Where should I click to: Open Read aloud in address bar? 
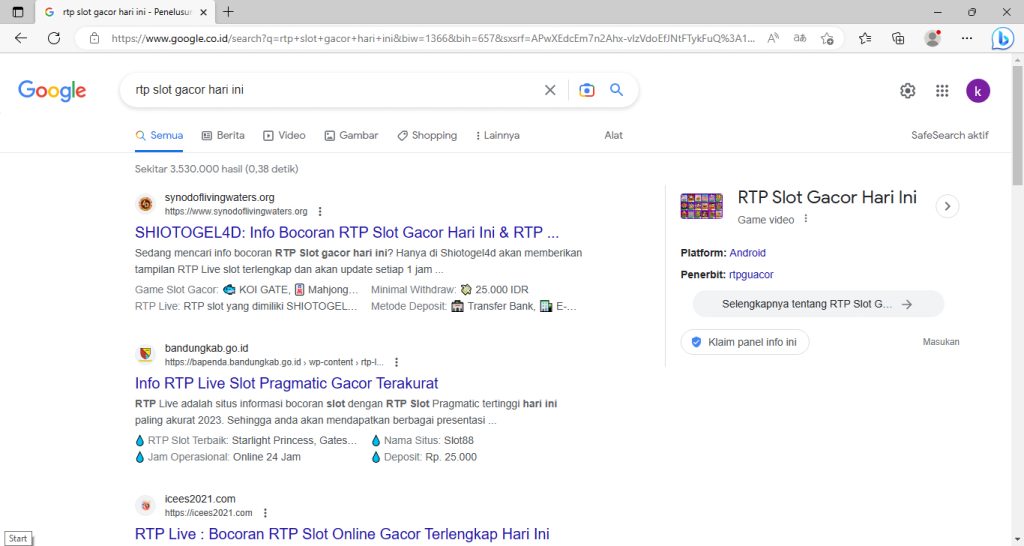point(773,39)
